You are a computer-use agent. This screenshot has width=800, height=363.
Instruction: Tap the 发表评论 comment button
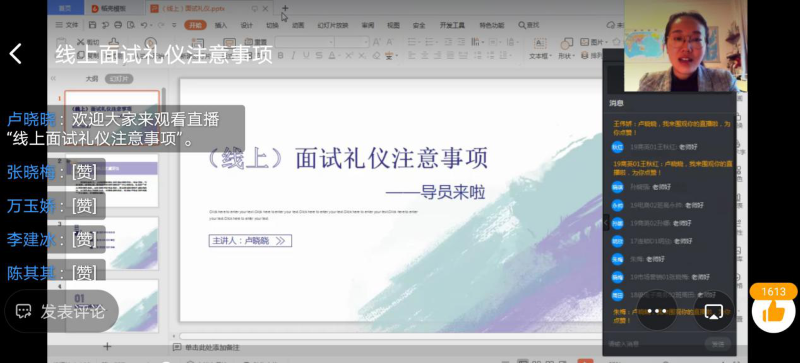tap(61, 311)
